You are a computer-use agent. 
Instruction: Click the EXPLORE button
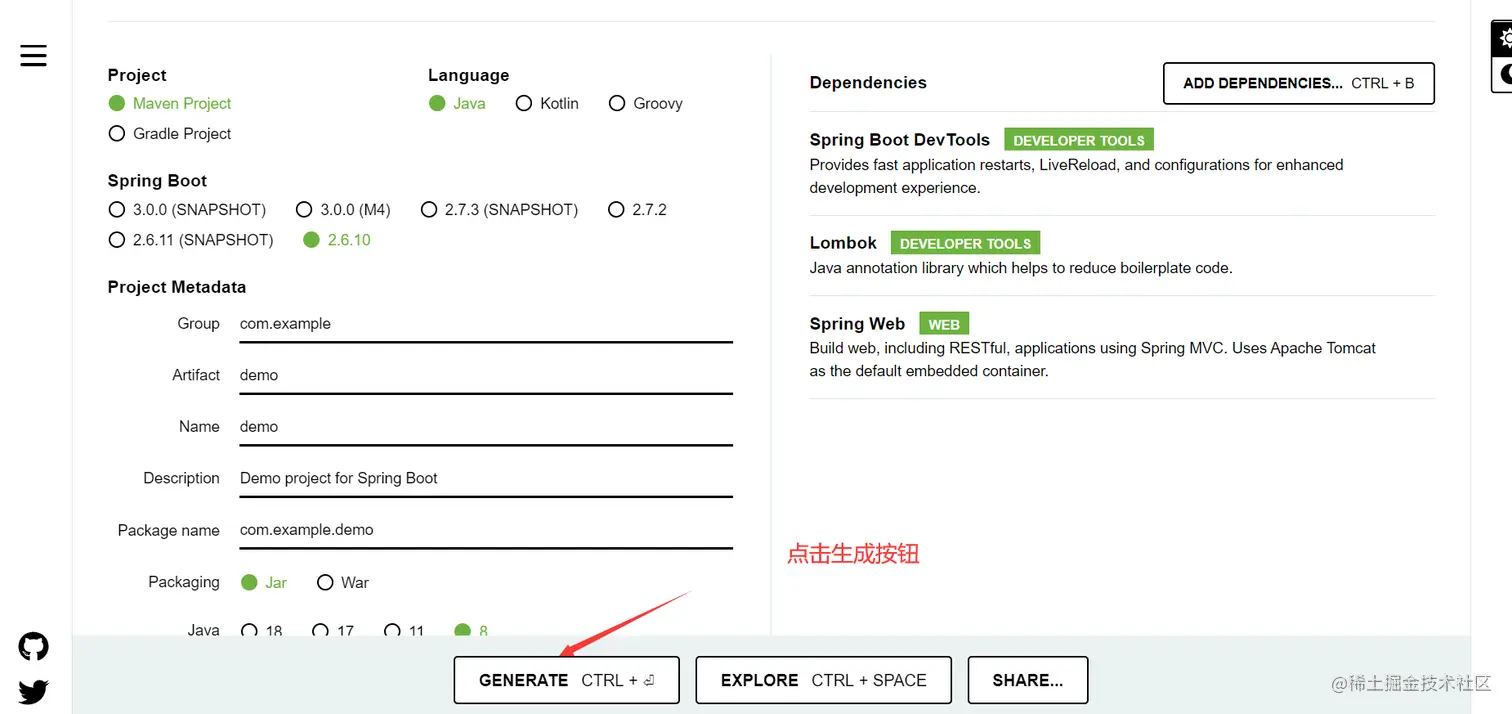[x=823, y=680]
